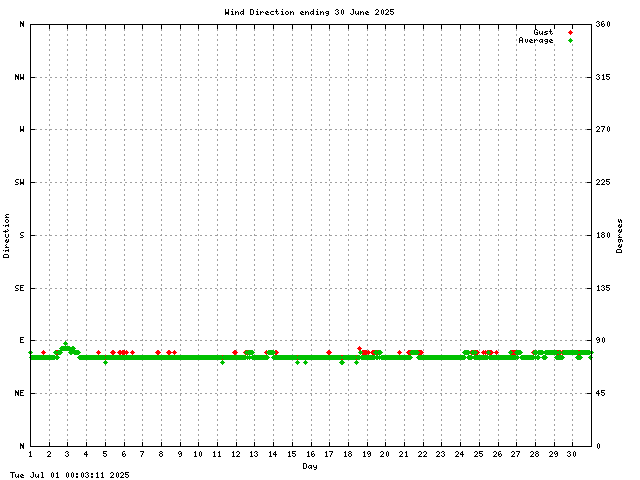The width and height of the screenshot is (640, 480).
Task: Click the green Average legend marker
Action: (x=570, y=40)
